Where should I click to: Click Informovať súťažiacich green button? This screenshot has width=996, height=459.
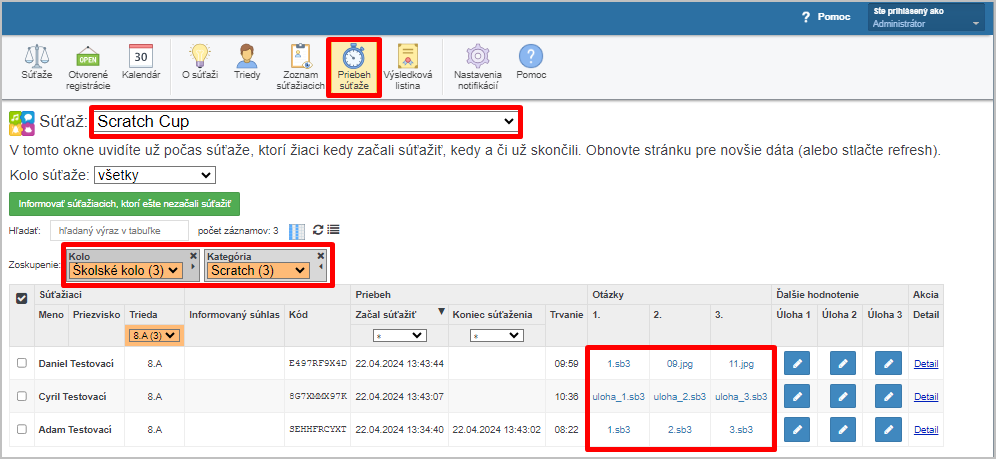124,204
